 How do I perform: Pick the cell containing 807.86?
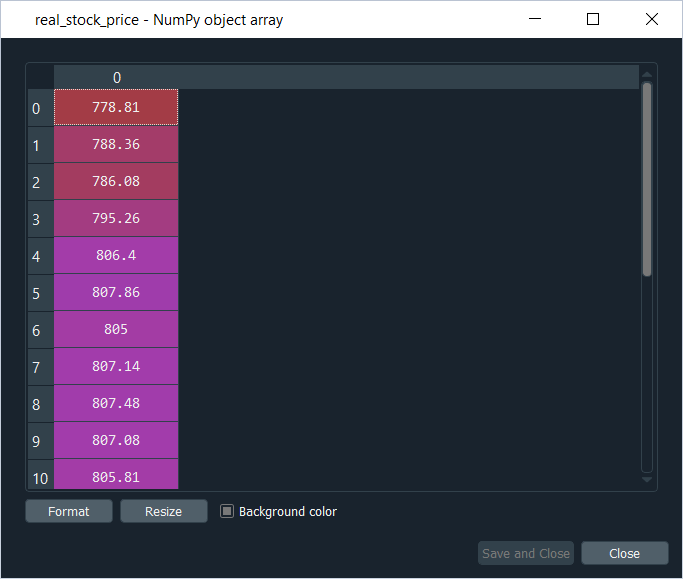pos(116,292)
